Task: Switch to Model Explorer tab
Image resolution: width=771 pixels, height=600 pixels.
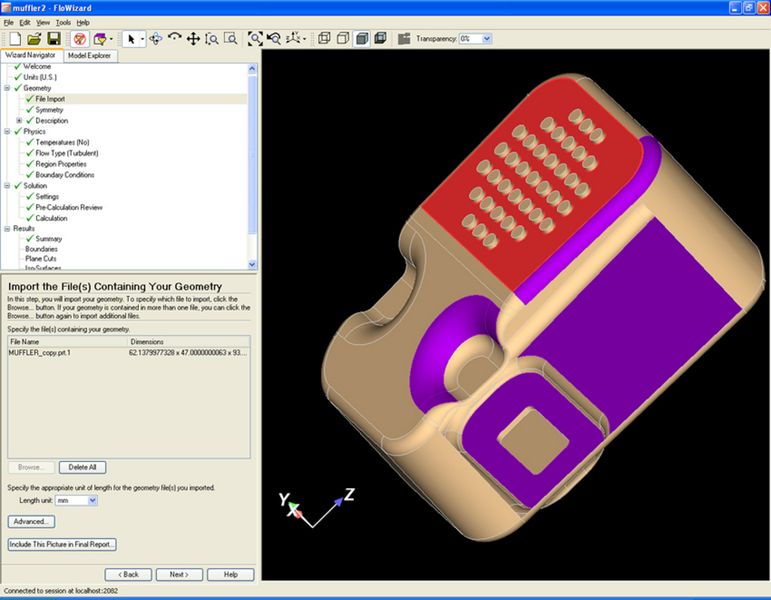Action: pyautogui.click(x=89, y=56)
